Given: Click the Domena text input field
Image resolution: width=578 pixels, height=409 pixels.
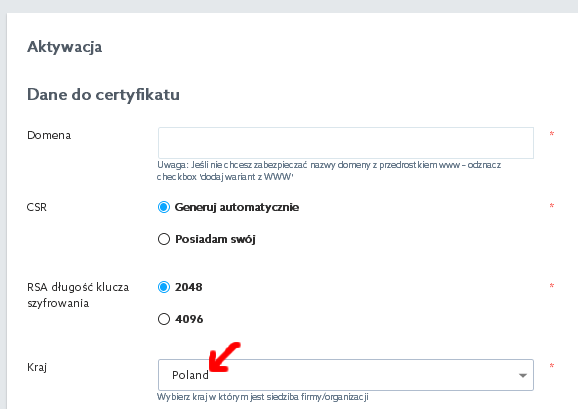Looking at the screenshot, I should (x=346, y=143).
